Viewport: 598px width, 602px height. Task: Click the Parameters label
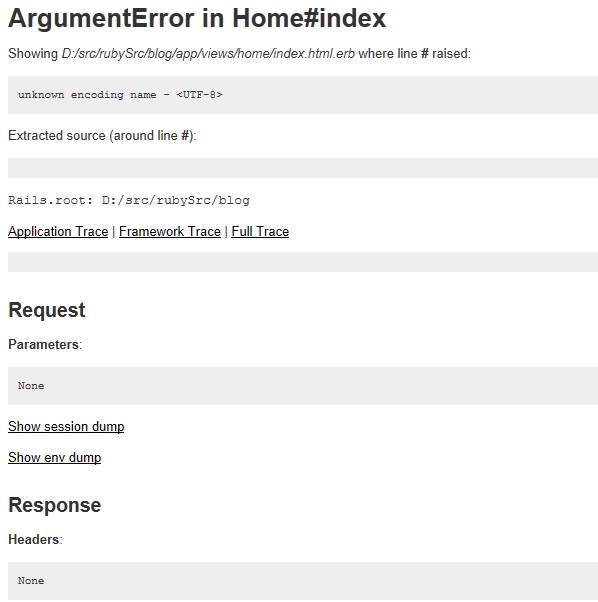(x=45, y=344)
